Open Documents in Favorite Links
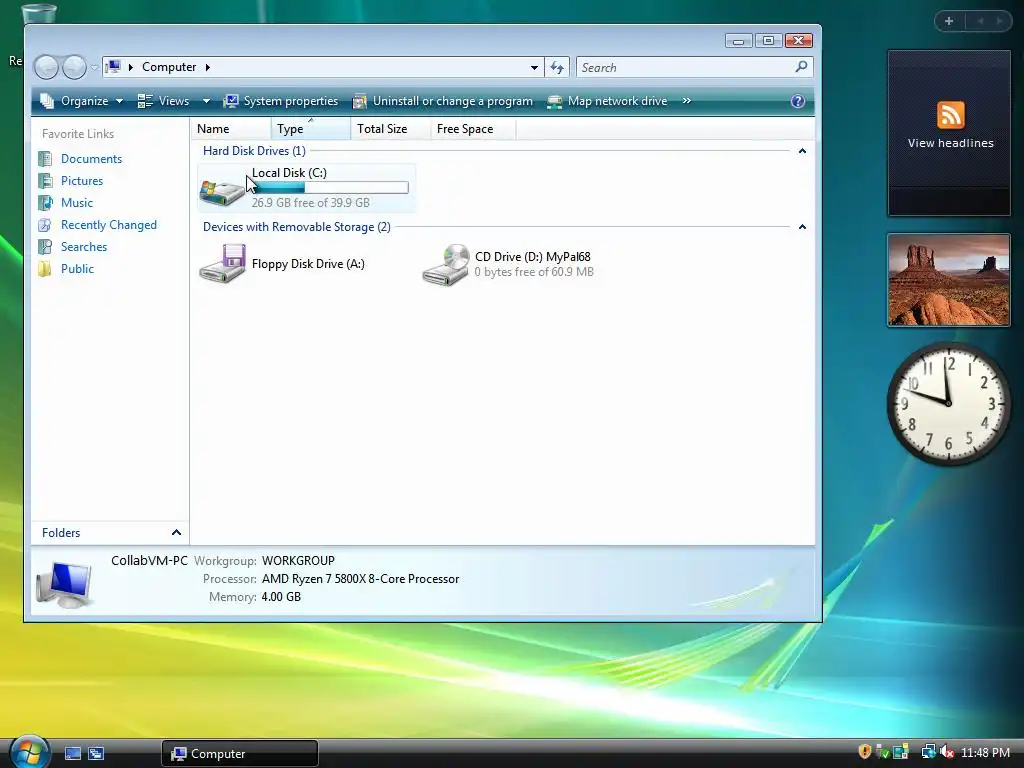Viewport: 1024px width, 768px height. pyautogui.click(x=91, y=159)
